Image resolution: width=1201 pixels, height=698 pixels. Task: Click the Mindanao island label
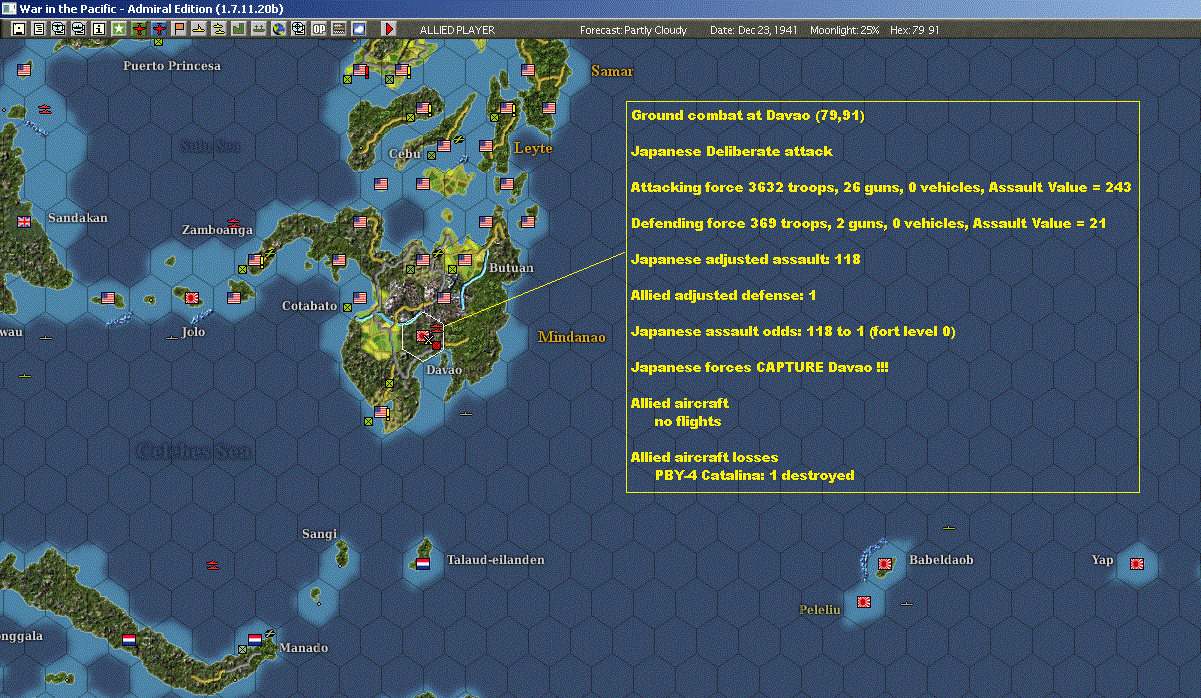click(572, 337)
